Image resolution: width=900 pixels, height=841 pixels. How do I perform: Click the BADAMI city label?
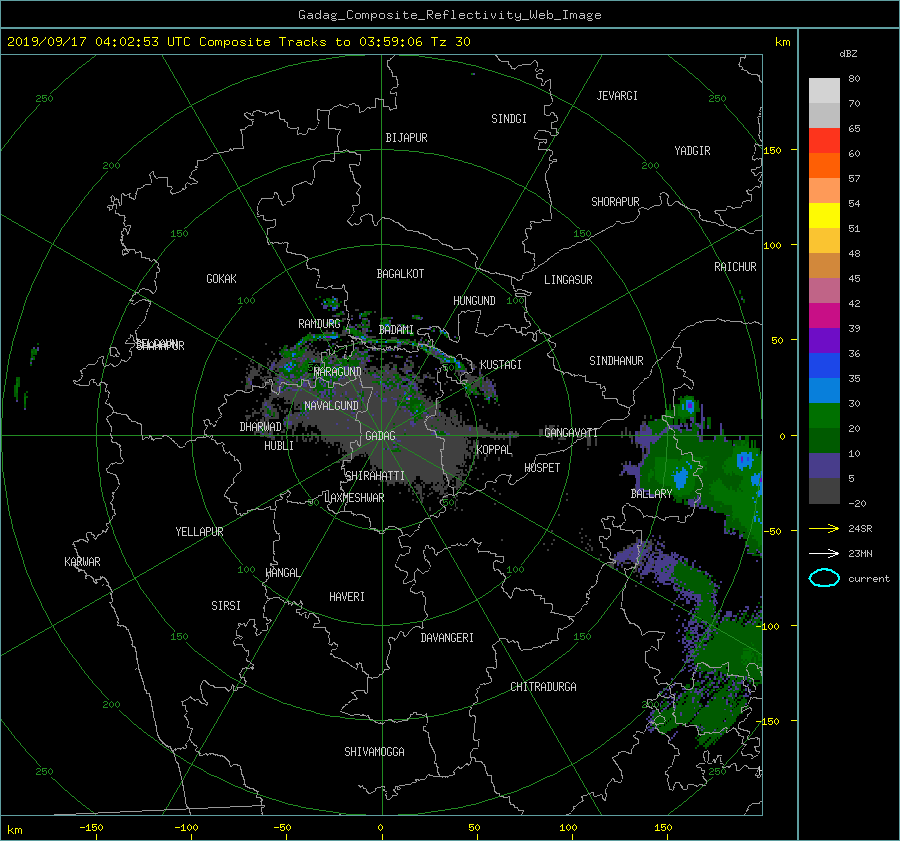tap(396, 330)
